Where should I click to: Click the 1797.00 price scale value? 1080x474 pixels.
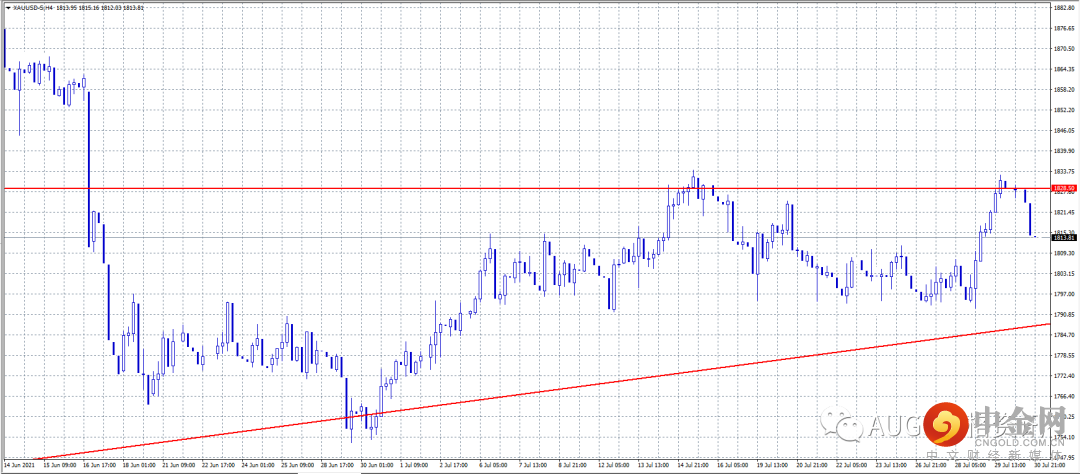pos(1065,294)
